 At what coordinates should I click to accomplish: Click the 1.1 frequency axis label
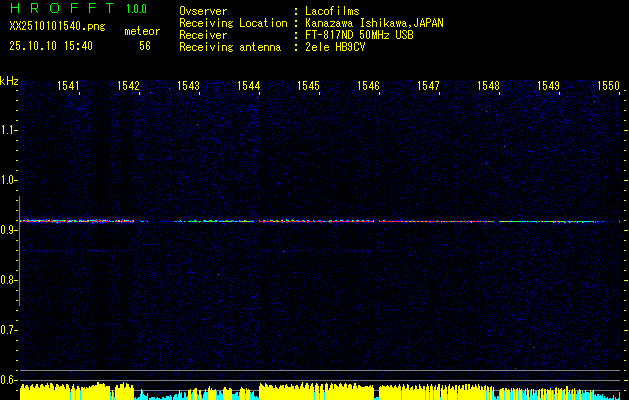9,130
